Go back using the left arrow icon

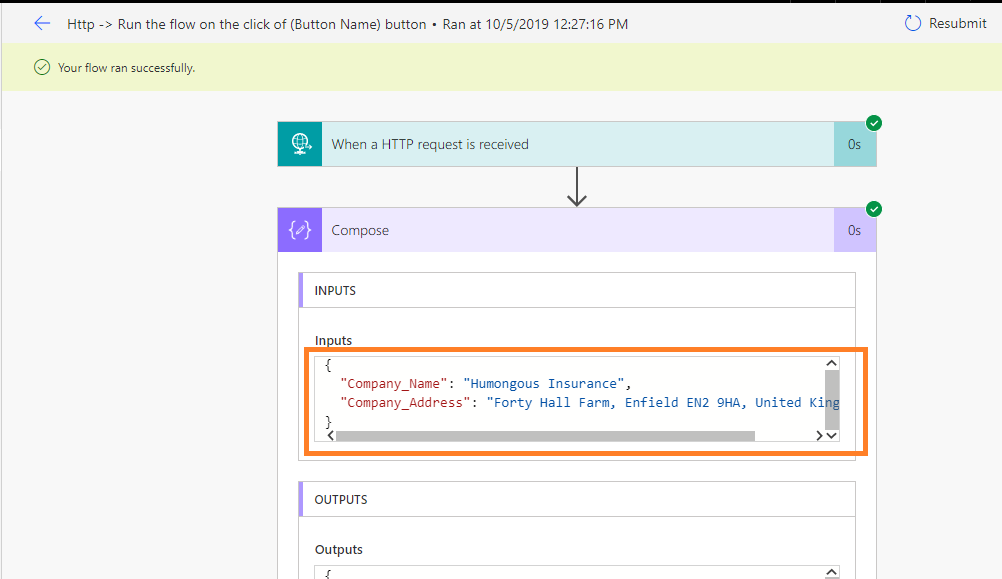click(42, 24)
